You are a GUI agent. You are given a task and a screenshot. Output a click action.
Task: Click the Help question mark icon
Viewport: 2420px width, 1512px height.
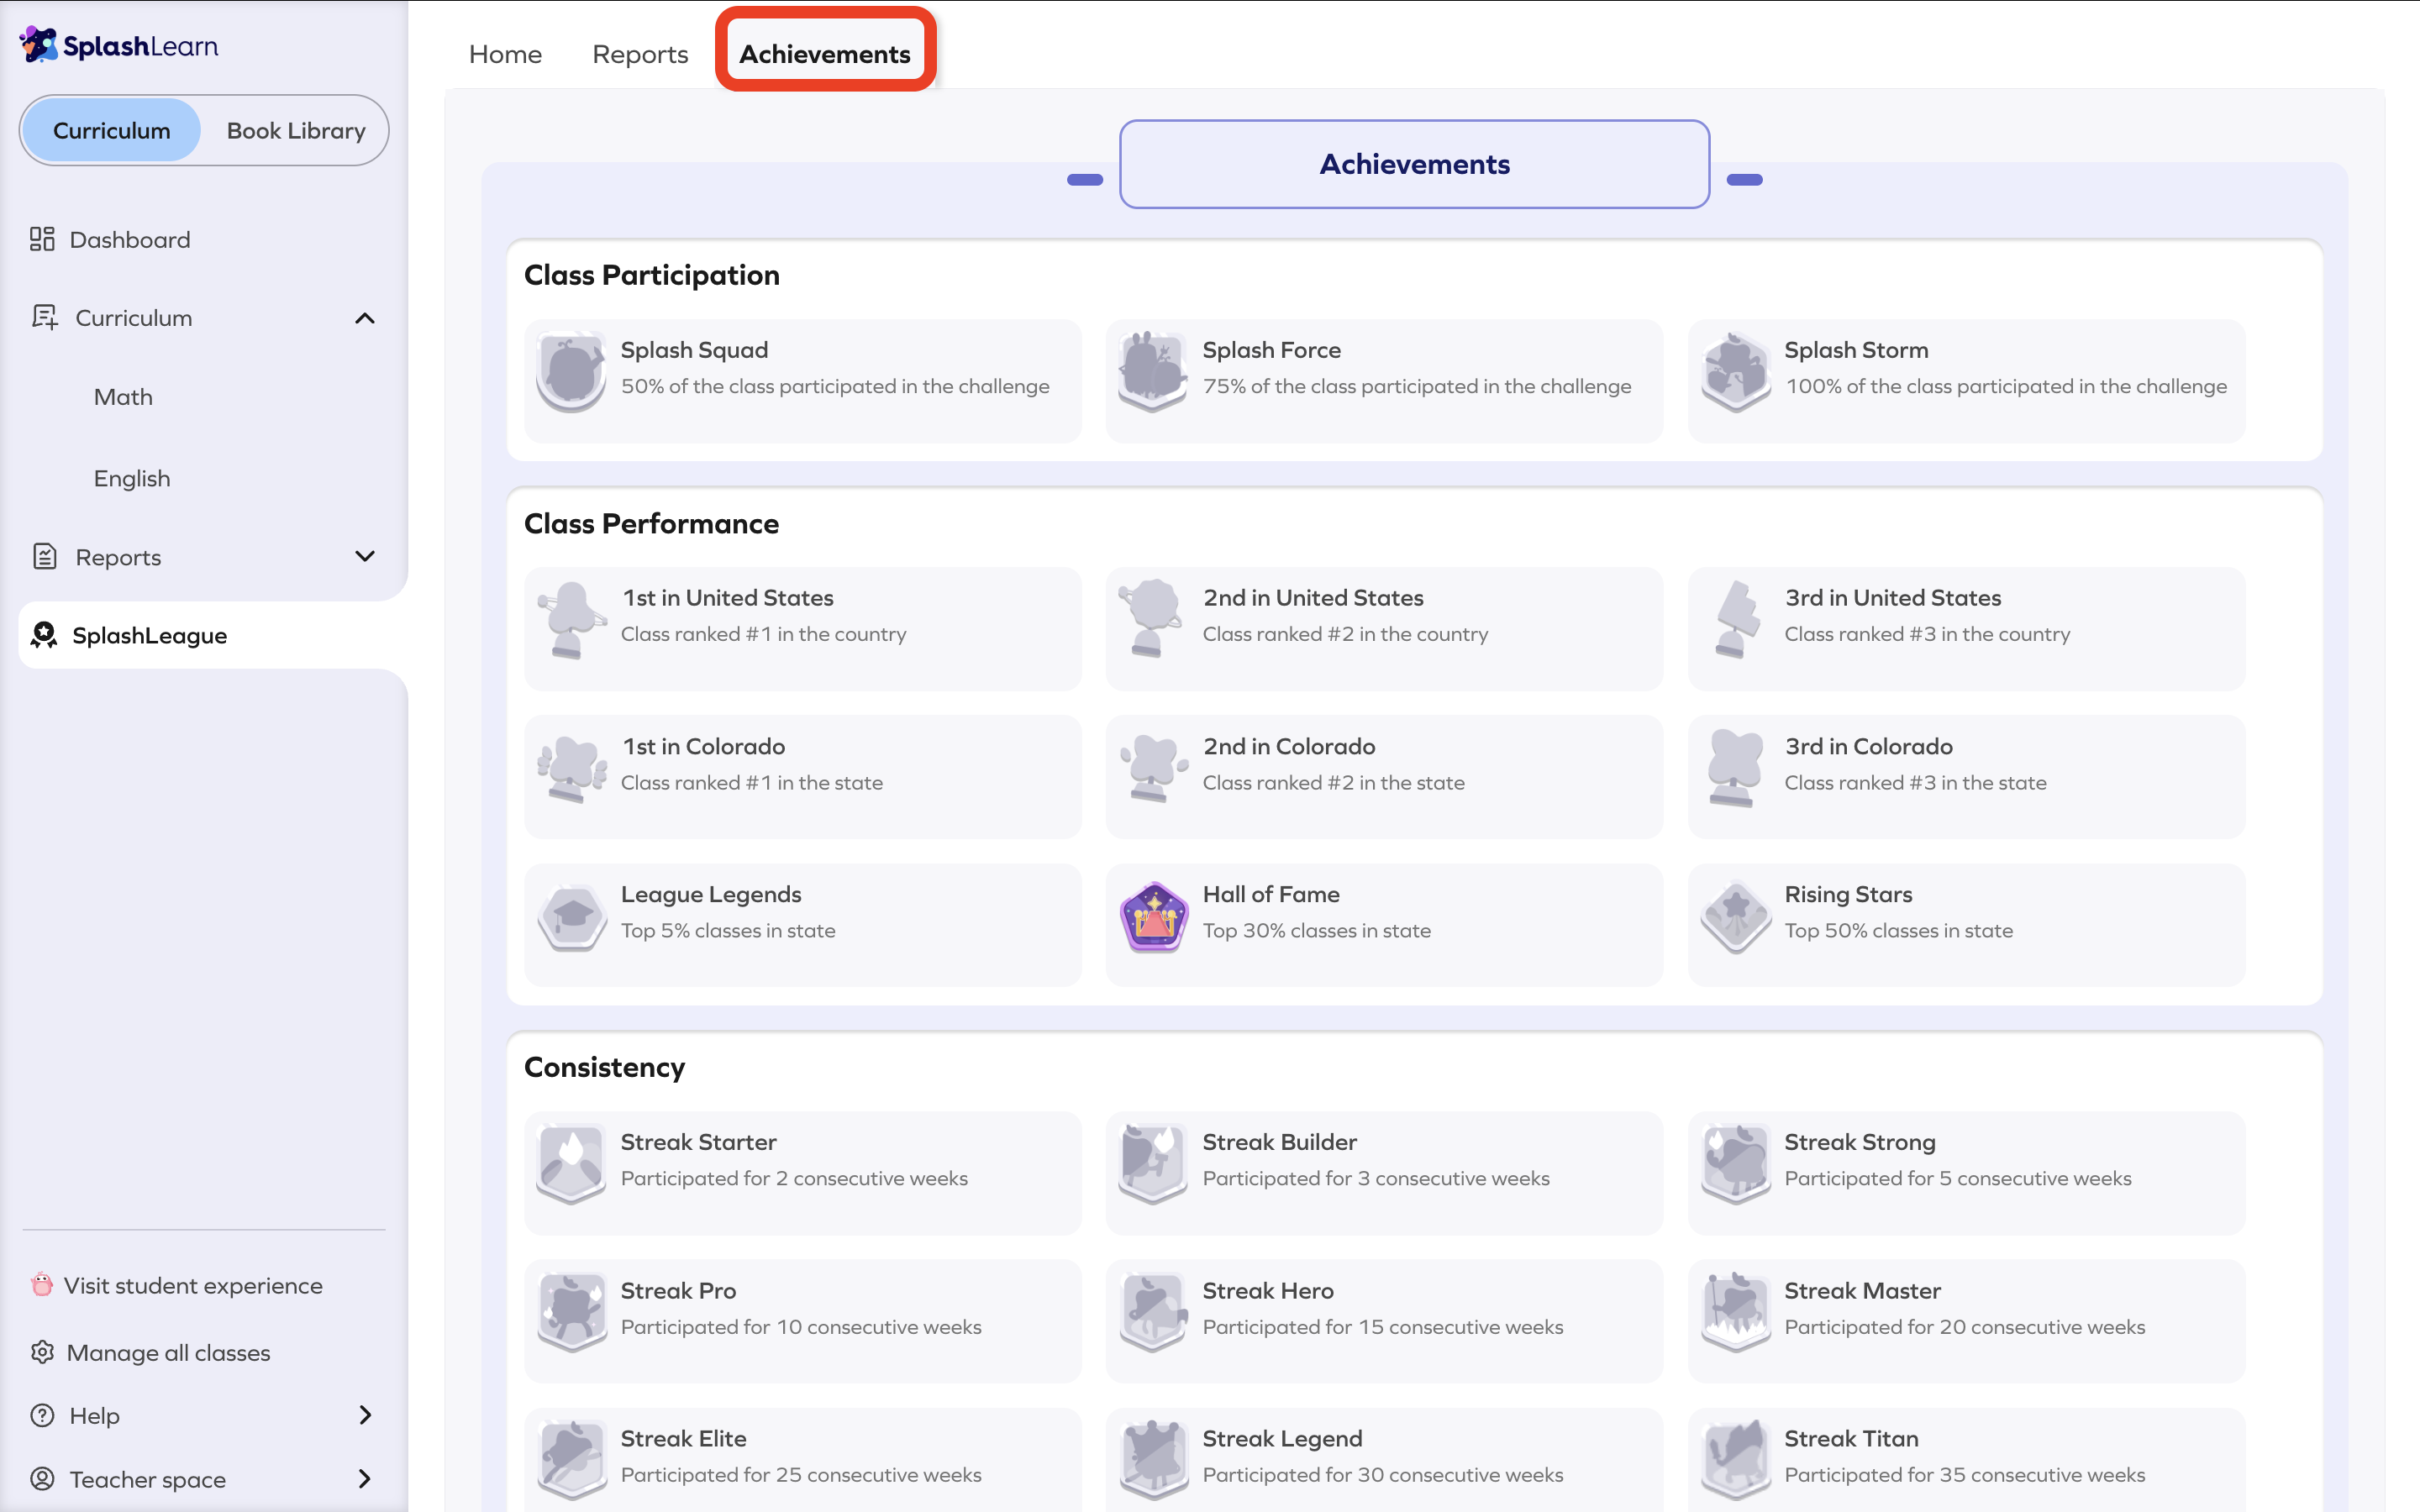coord(42,1415)
